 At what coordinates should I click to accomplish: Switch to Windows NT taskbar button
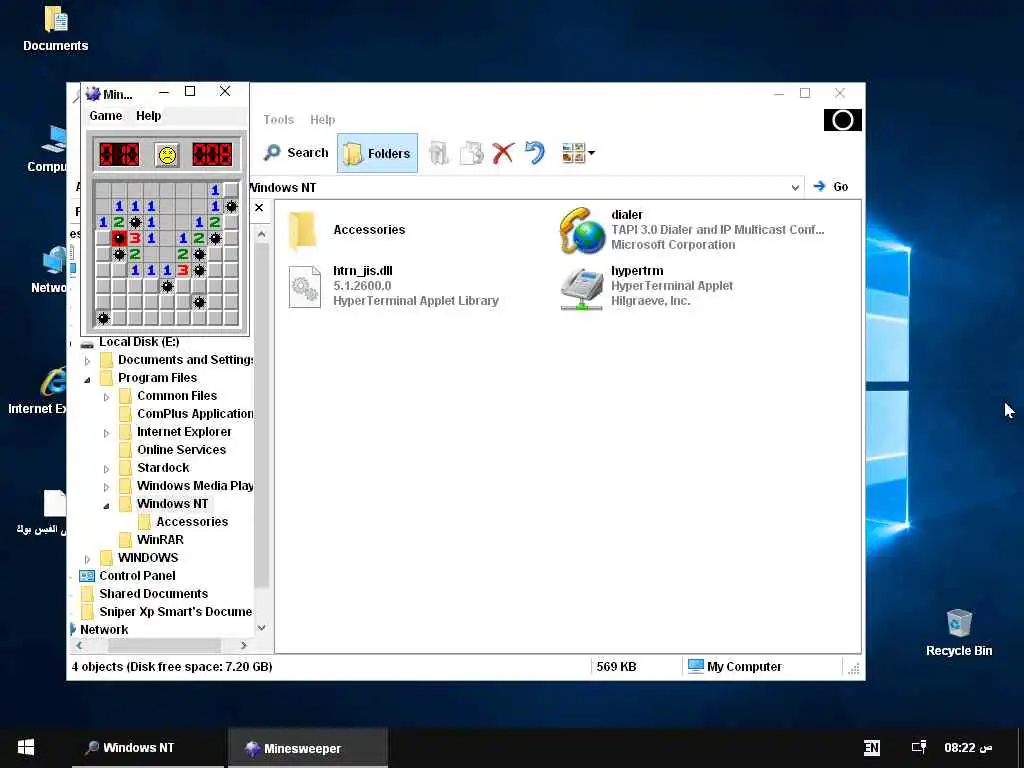148,748
